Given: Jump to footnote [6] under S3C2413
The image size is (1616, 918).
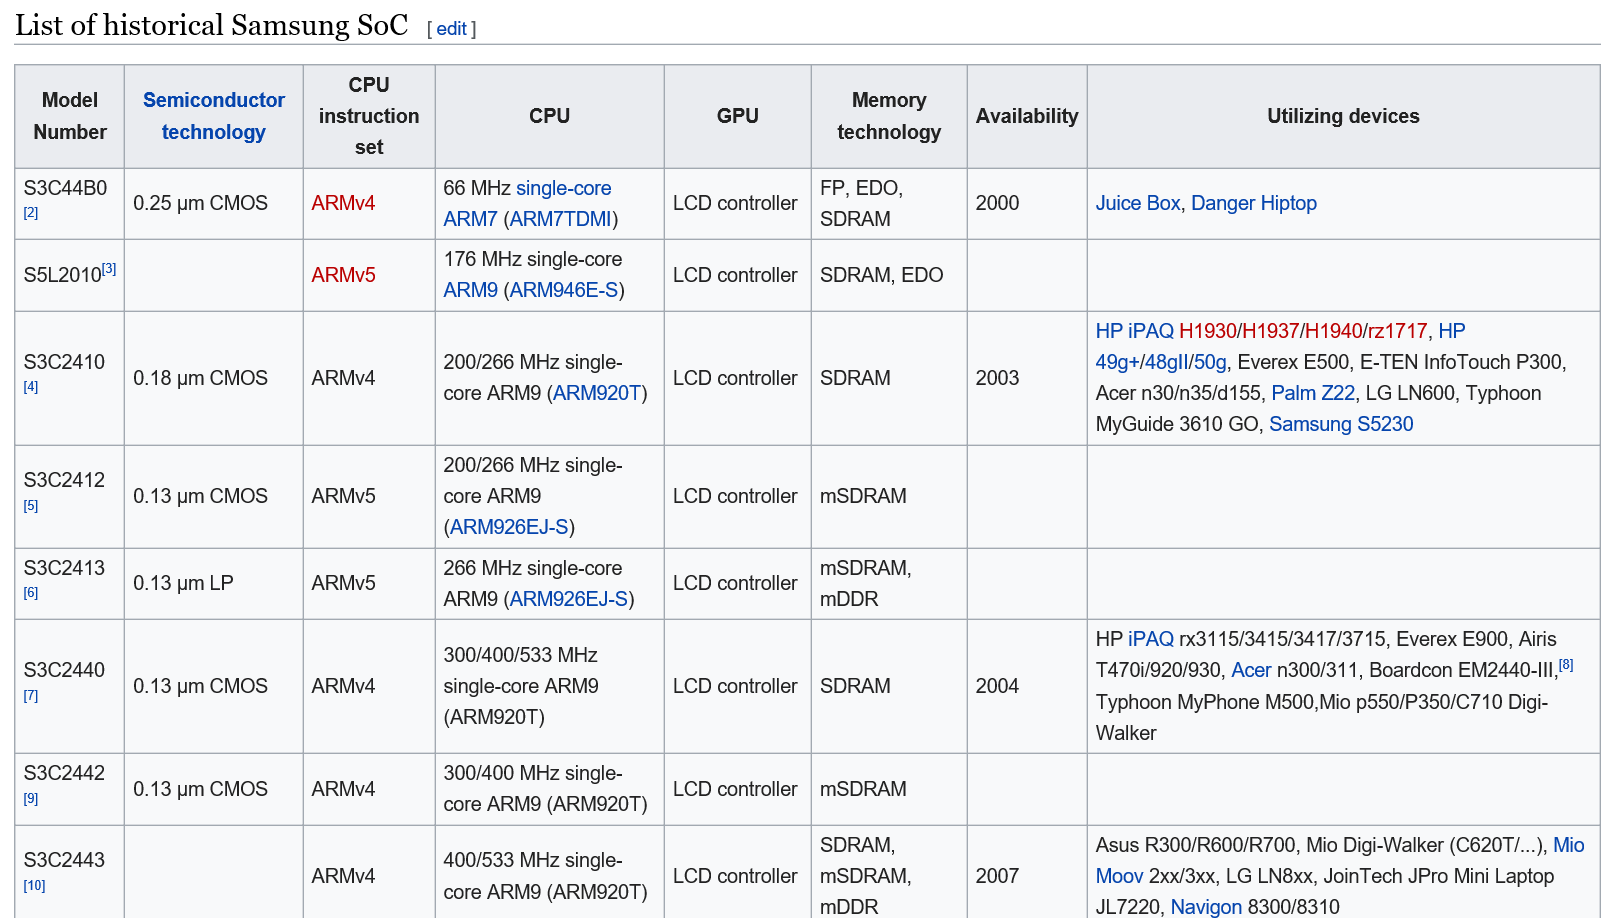Looking at the screenshot, I should [x=31, y=593].
